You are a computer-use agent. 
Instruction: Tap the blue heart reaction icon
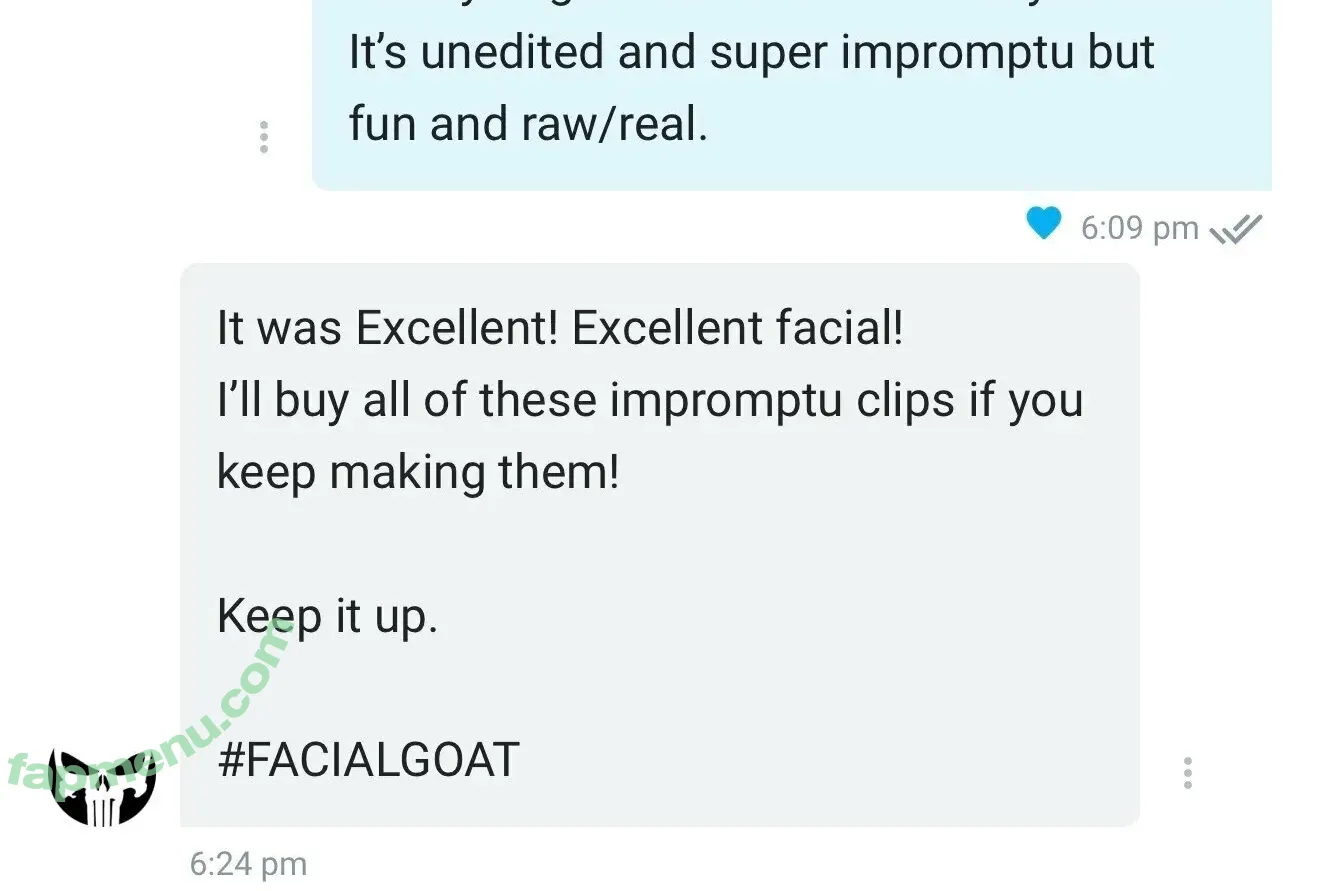click(1043, 224)
